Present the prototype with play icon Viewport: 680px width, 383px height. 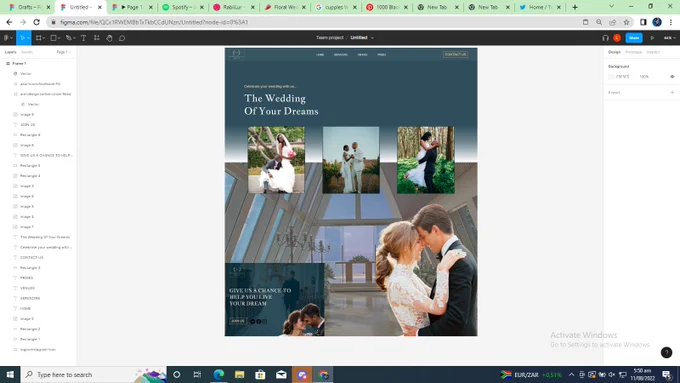(652, 38)
